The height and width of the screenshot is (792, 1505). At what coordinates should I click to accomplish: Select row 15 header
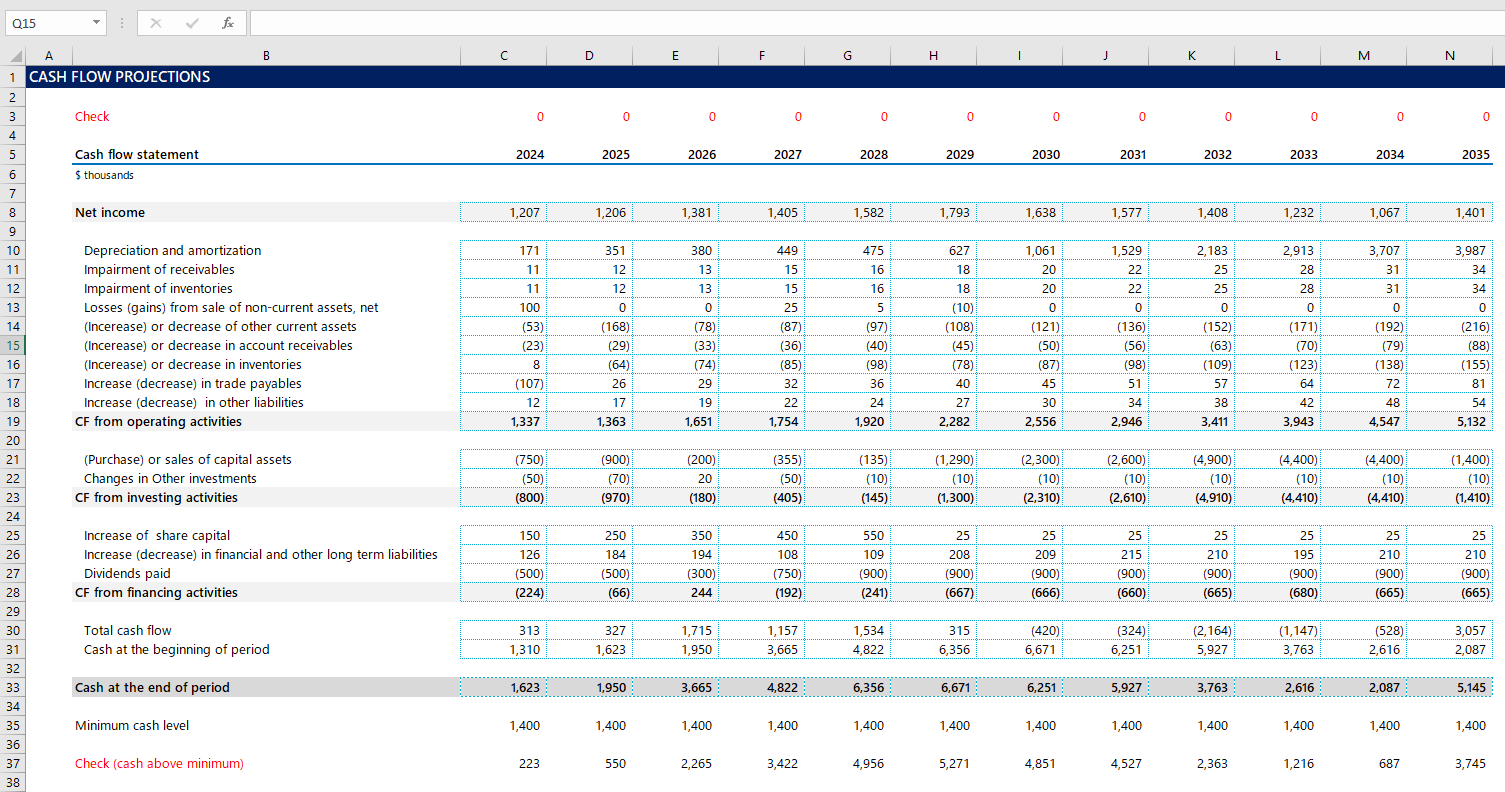tap(13, 345)
